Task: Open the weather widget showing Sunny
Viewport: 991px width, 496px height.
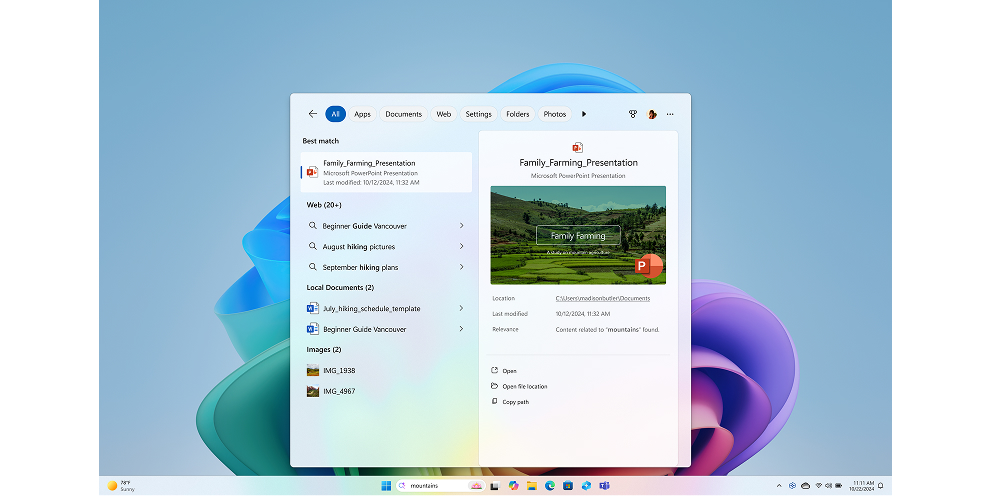Action: [120, 485]
